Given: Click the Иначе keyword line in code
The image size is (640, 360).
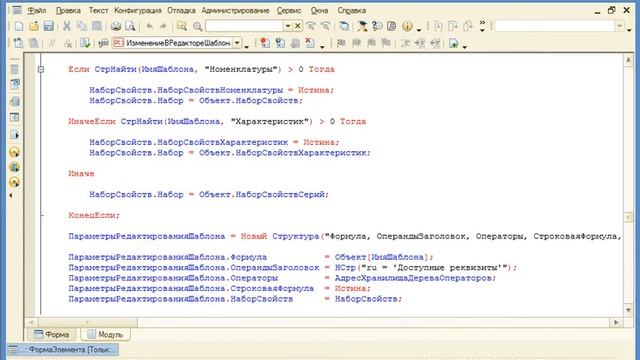Looking at the screenshot, I should (x=81, y=174).
